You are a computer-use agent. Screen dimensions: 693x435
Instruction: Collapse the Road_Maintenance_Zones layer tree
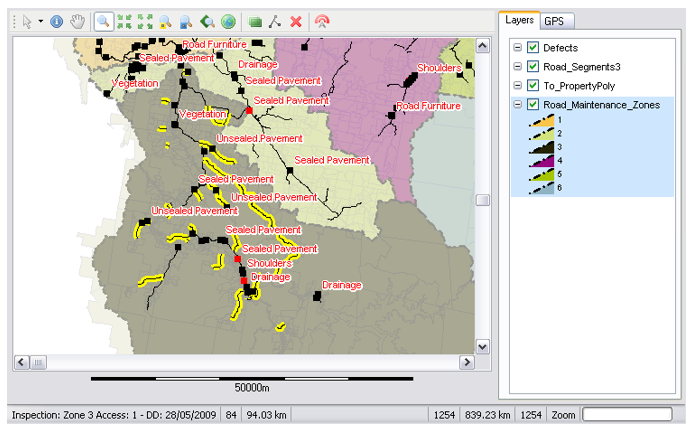click(517, 105)
